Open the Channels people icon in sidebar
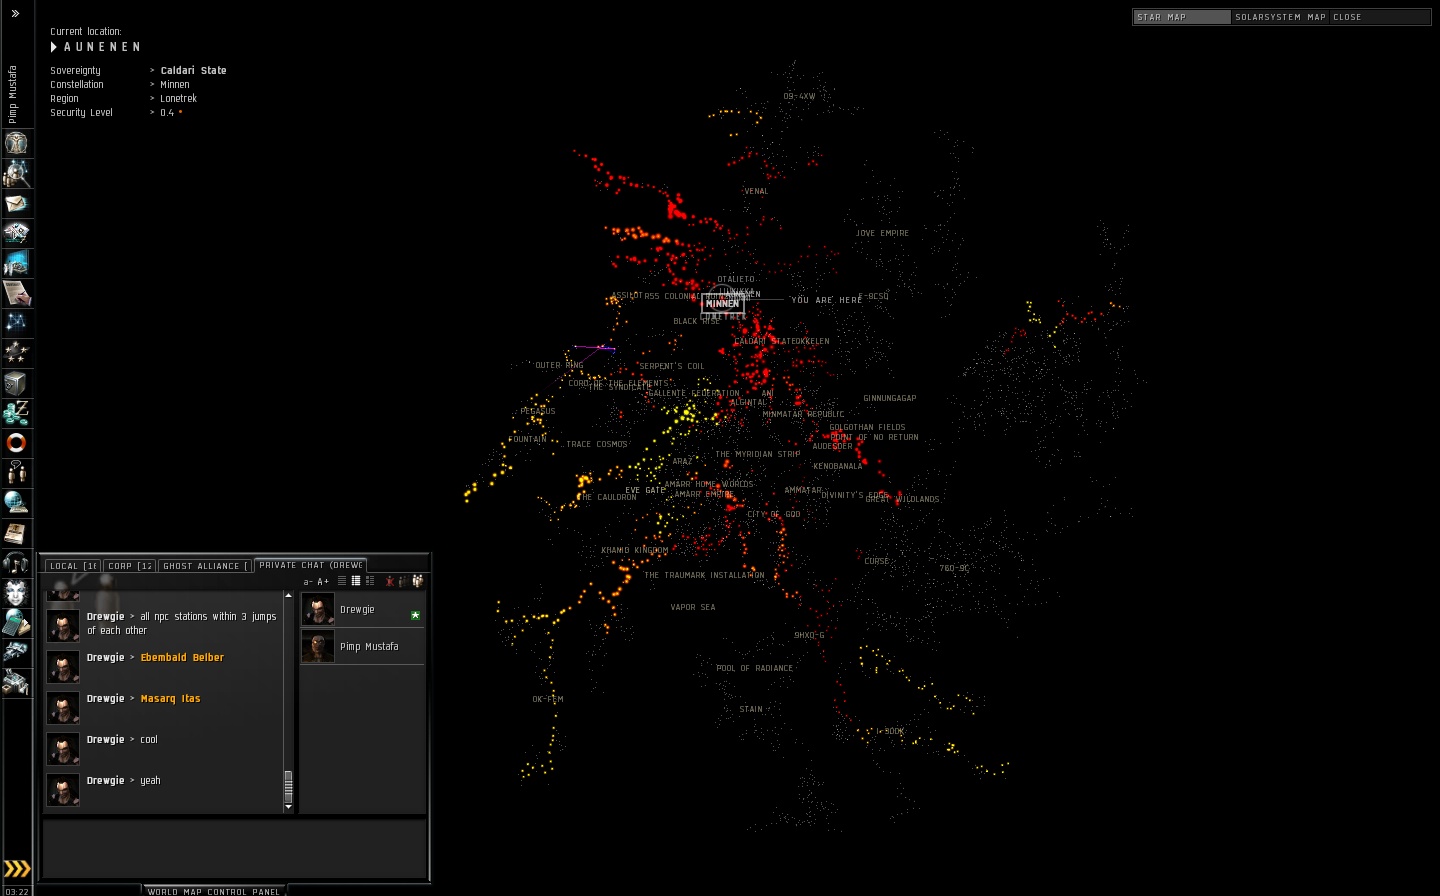1440x896 pixels. (16, 472)
